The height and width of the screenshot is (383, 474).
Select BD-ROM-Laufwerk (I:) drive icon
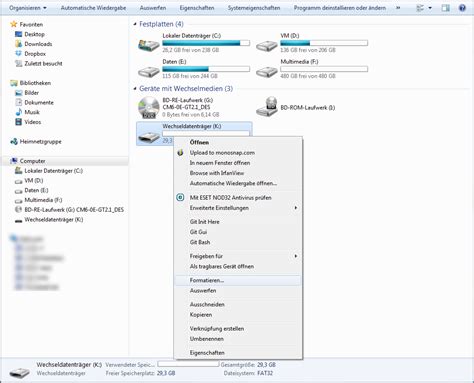click(x=267, y=107)
